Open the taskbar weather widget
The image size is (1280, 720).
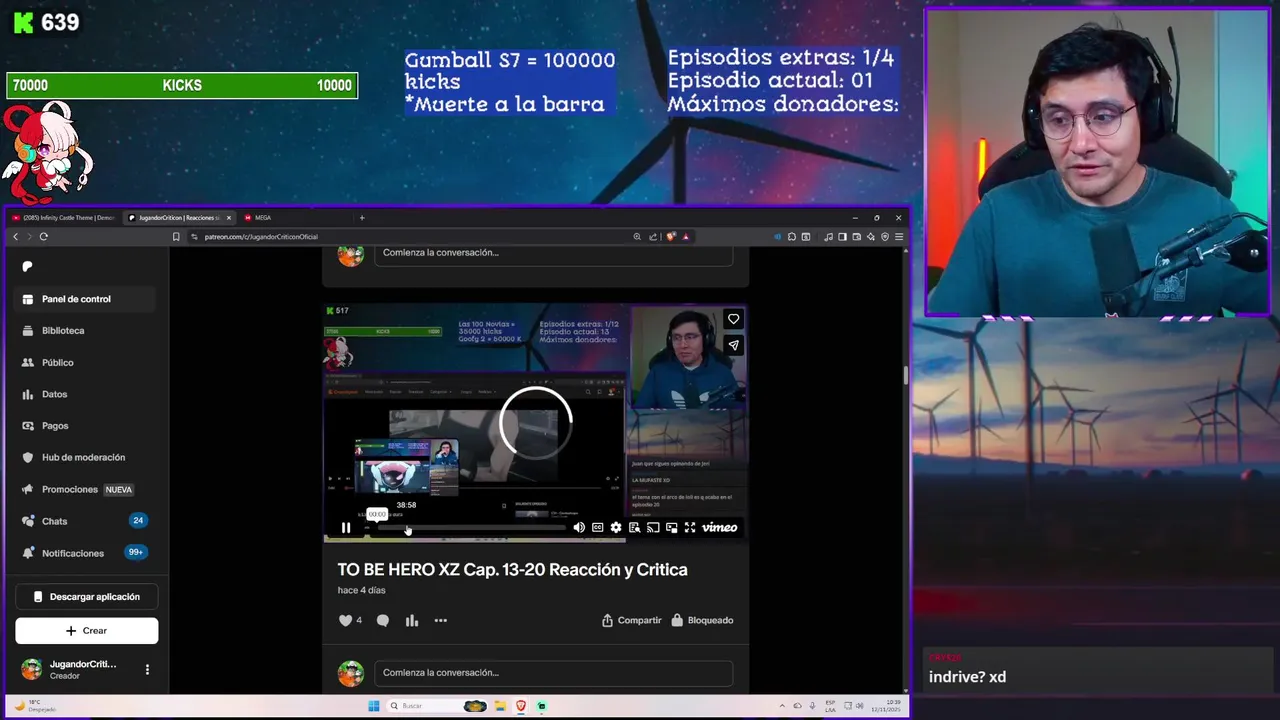34,706
